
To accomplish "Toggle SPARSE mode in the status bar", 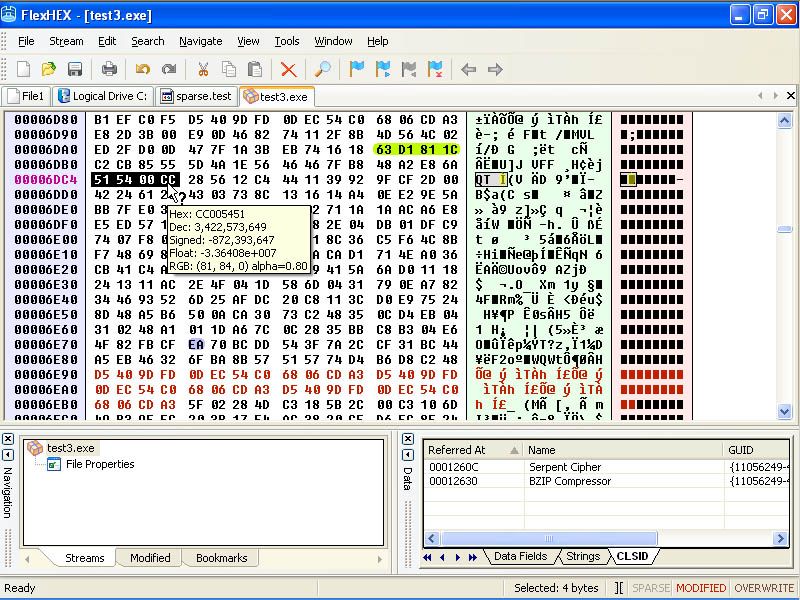I will click(651, 588).
